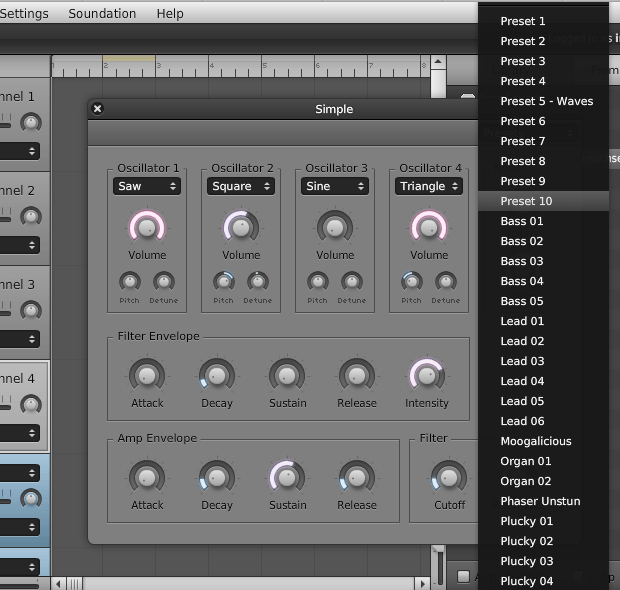Choose Plucky 01 preset
Screen dimensions: 620x590
[x=543, y=521]
